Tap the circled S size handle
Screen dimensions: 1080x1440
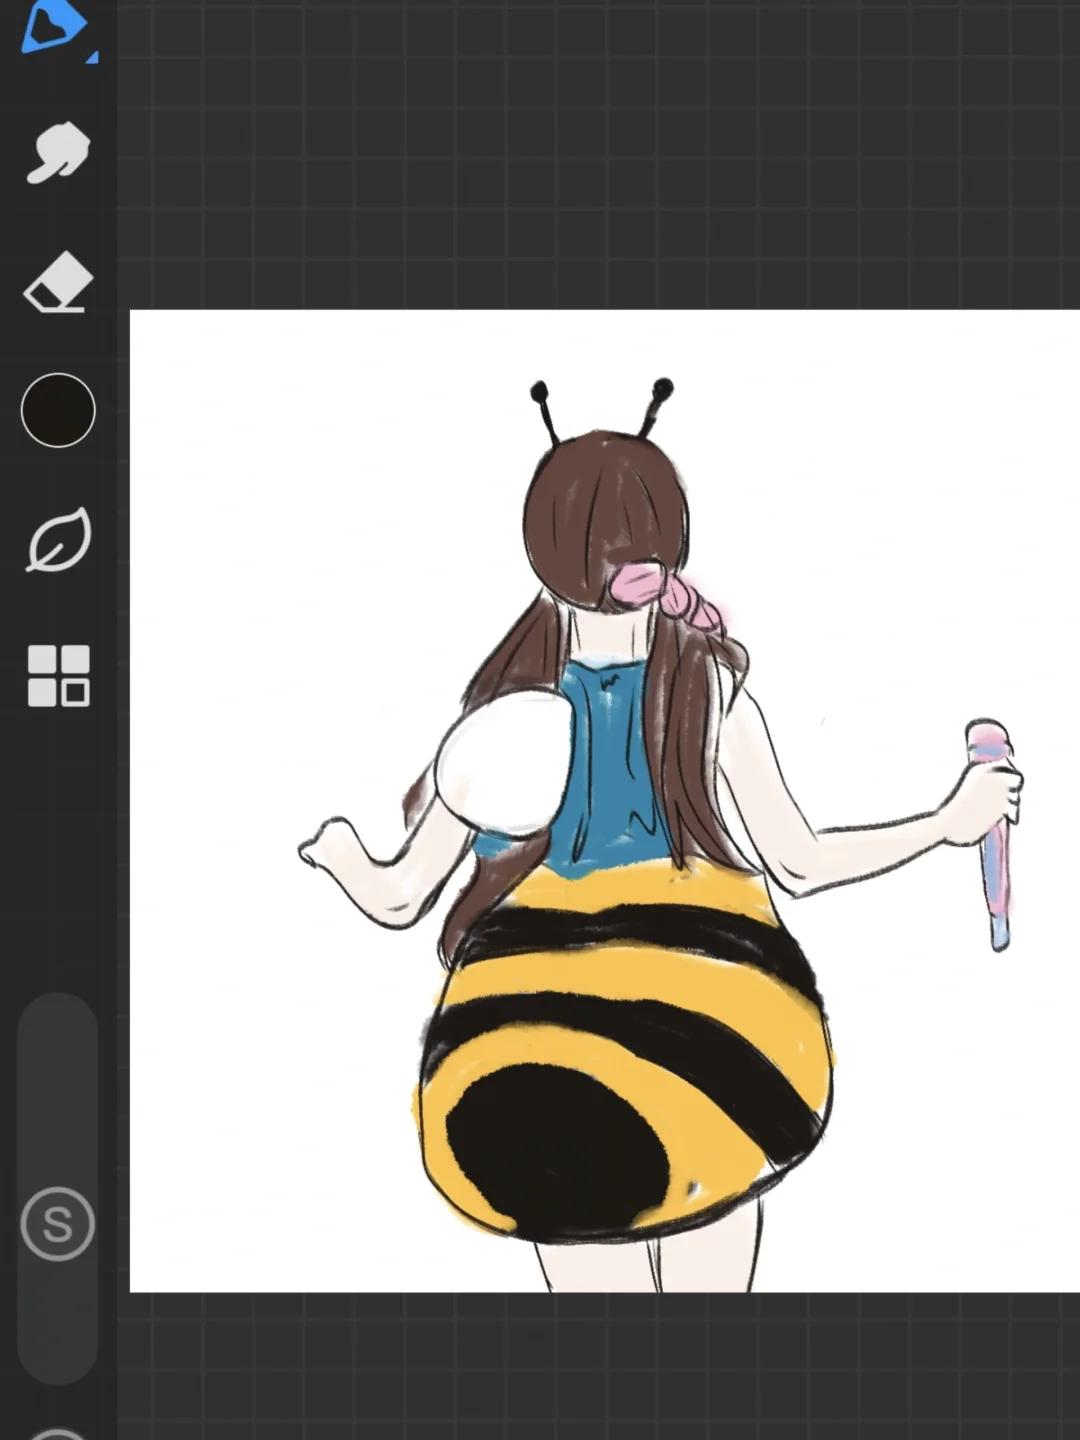tap(57, 1223)
